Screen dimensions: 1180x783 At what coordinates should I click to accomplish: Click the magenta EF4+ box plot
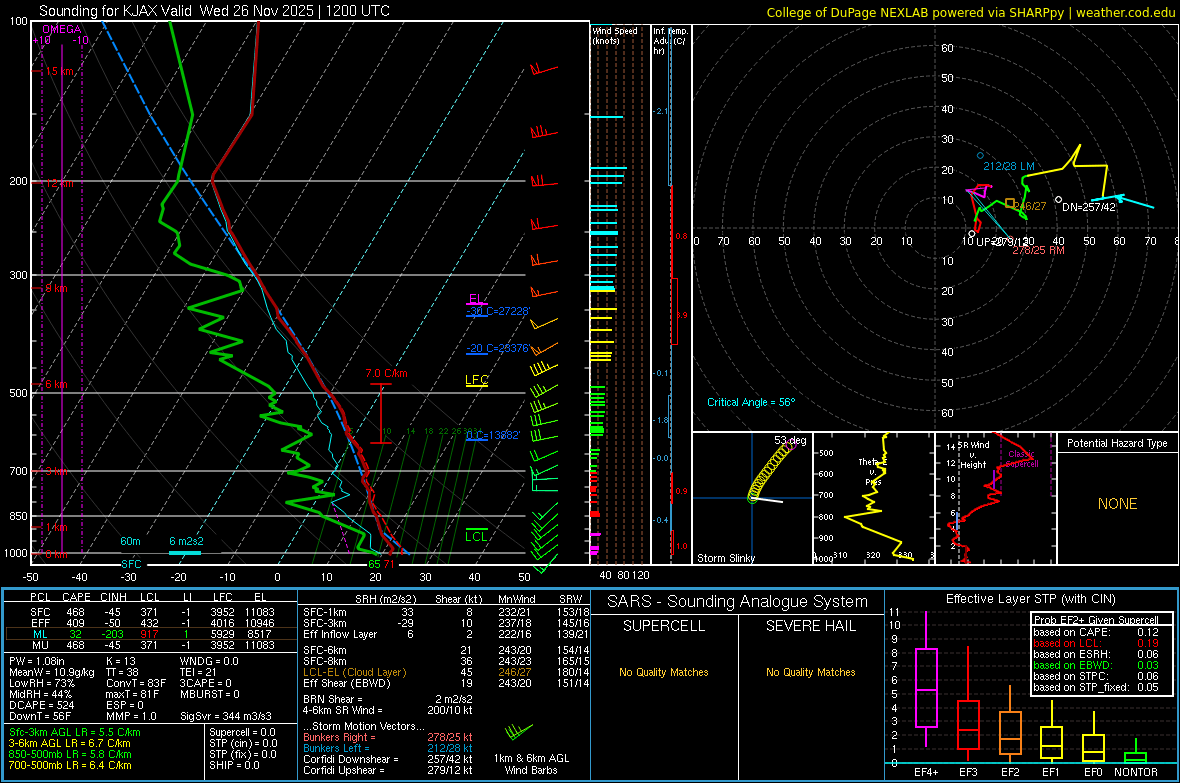click(926, 680)
